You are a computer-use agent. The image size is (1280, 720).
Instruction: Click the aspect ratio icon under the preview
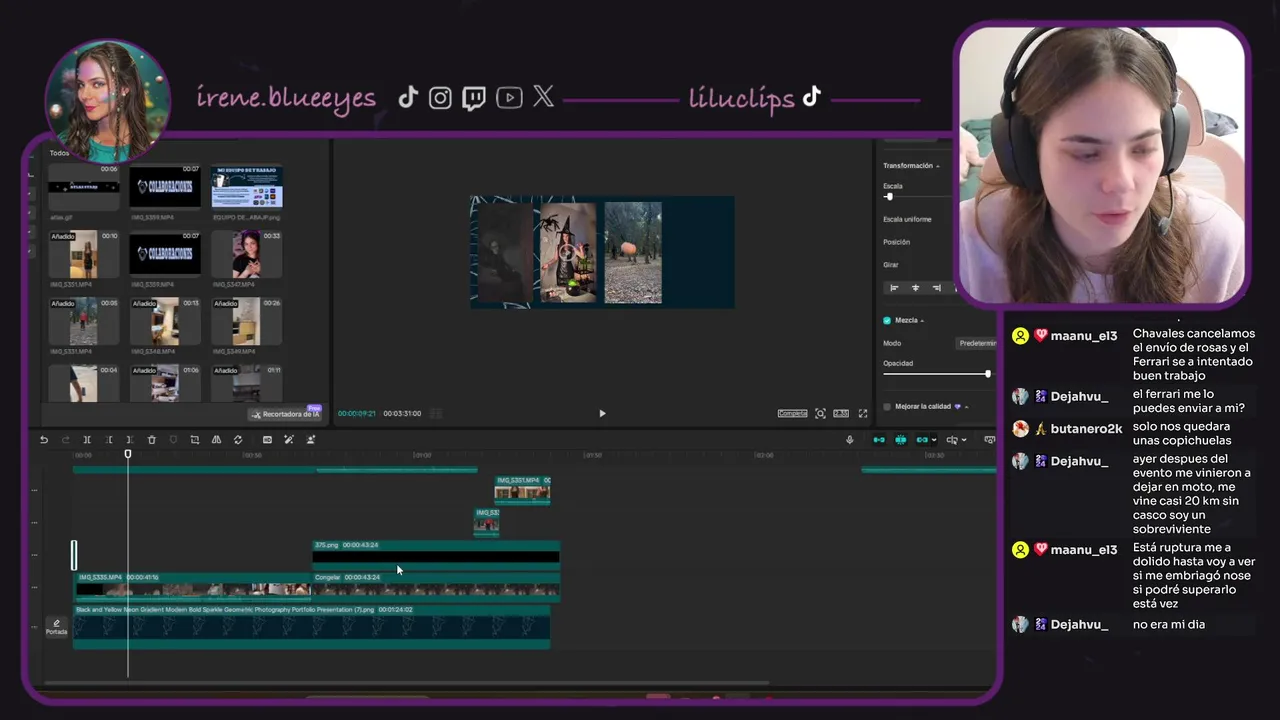[x=841, y=413]
